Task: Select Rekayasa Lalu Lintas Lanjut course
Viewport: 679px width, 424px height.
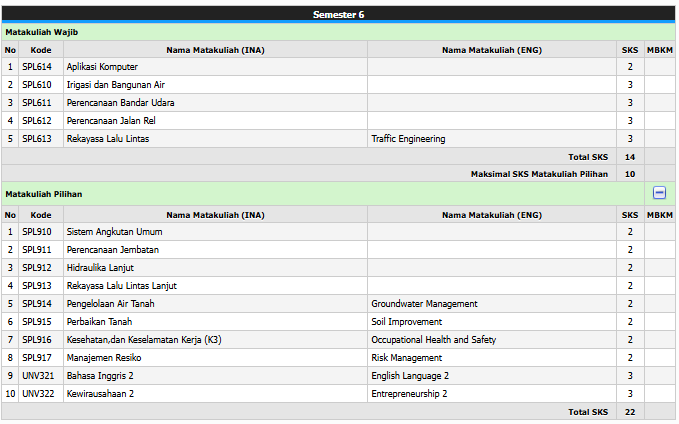Action: point(121,286)
